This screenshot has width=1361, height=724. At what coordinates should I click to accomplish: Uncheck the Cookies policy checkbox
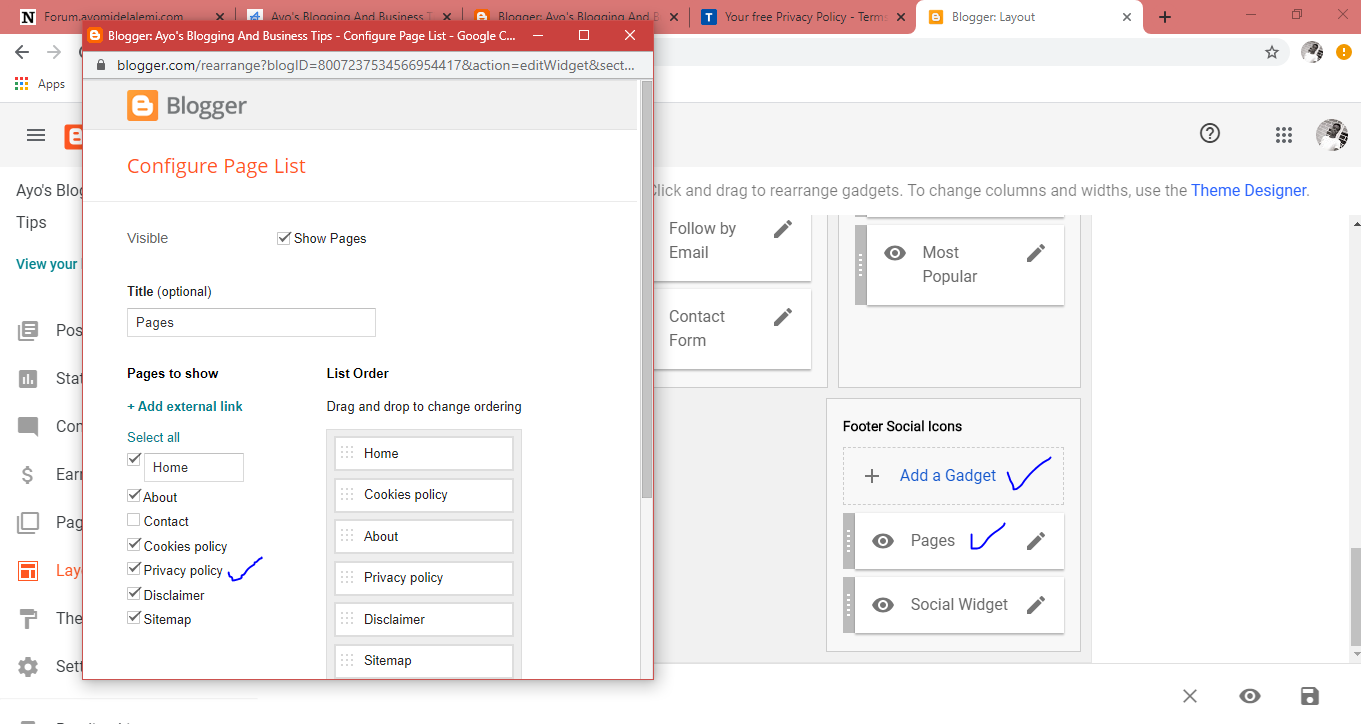134,545
